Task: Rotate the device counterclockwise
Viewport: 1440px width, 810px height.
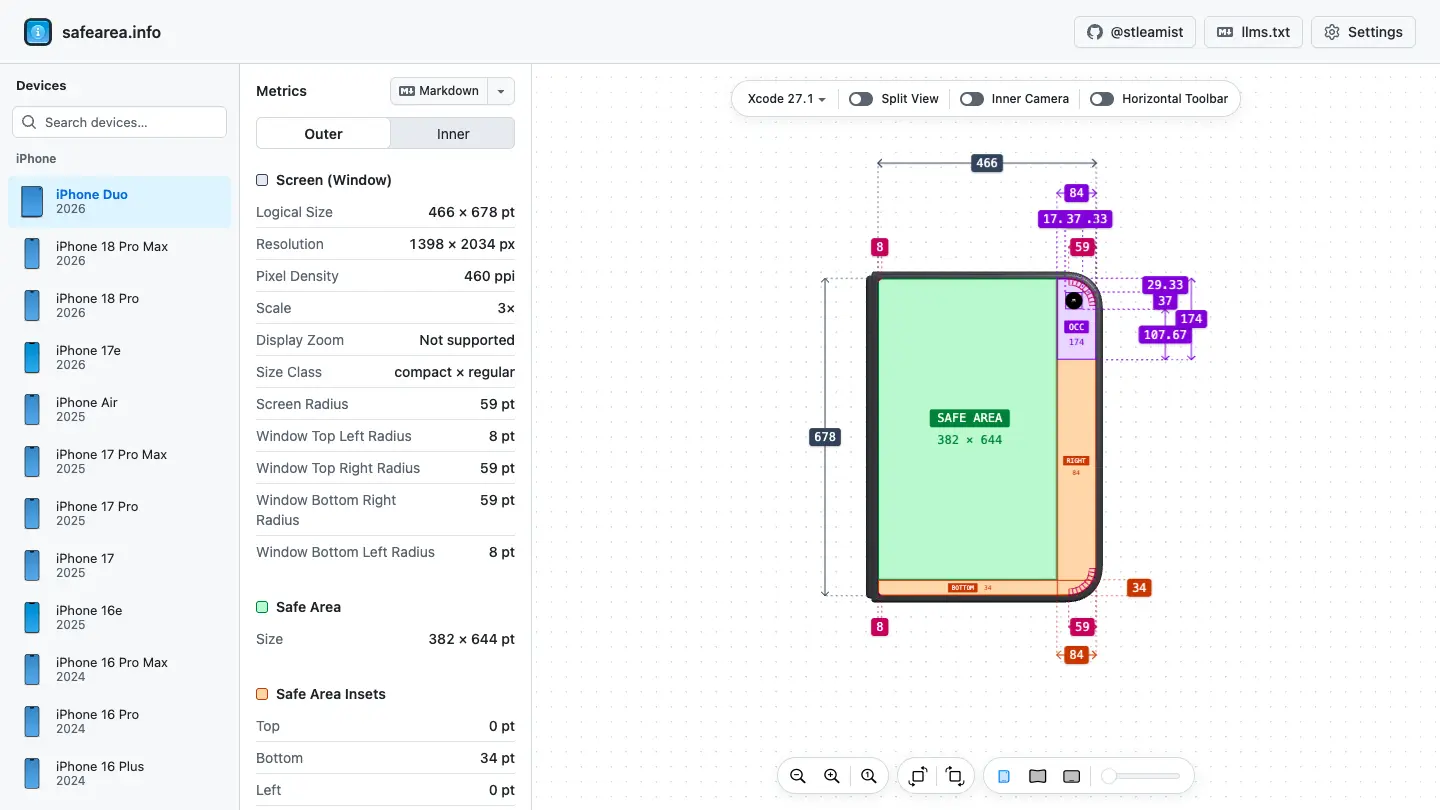Action: 954,776
